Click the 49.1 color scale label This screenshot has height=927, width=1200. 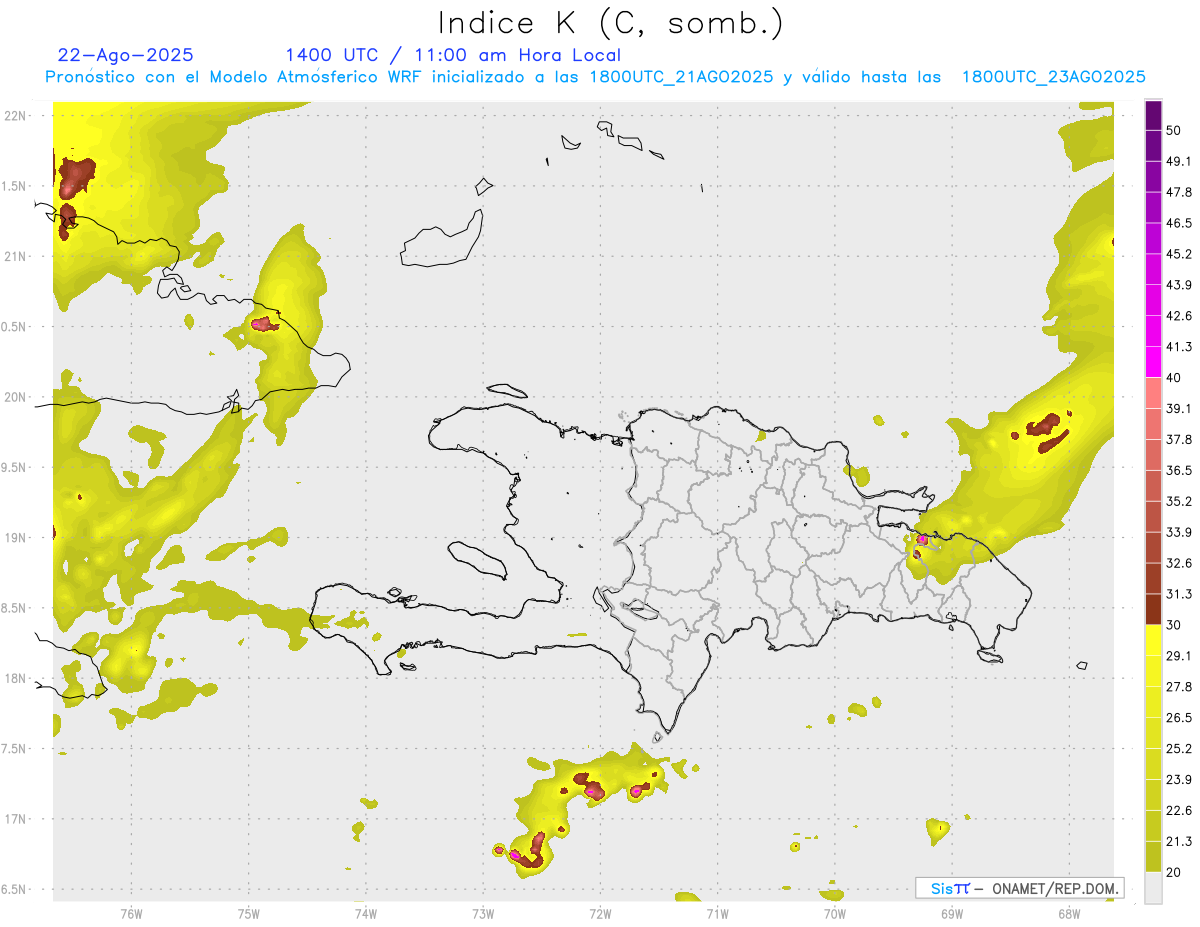1178,161
